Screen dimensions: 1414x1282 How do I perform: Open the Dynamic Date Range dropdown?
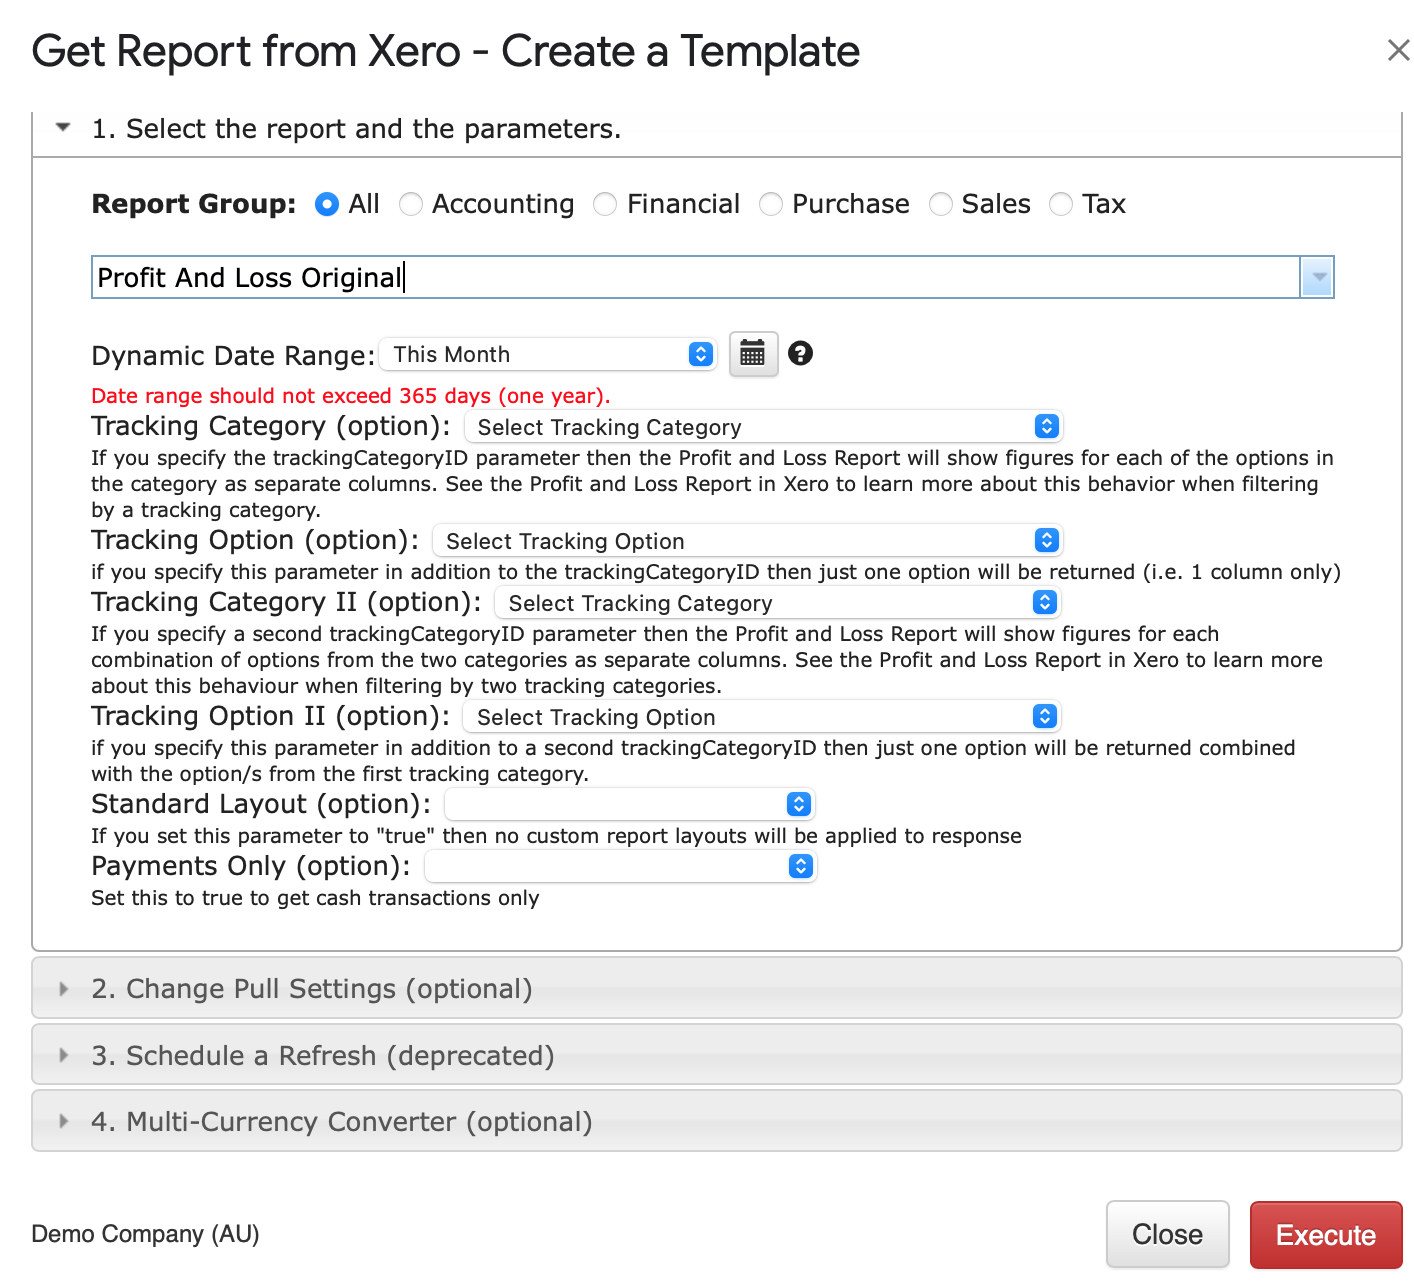[x=548, y=354]
